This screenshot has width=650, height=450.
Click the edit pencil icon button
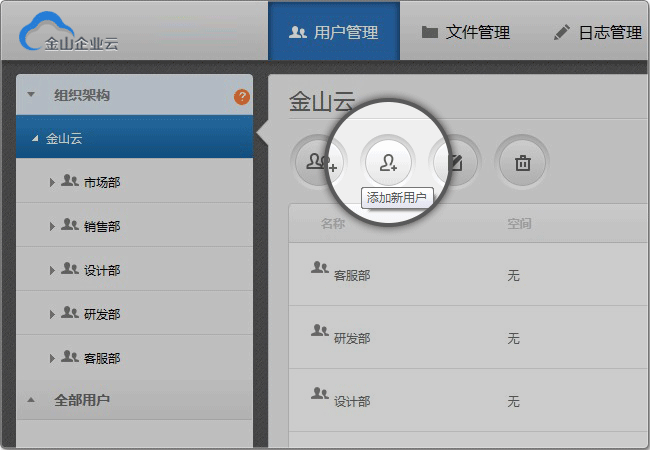(455, 162)
